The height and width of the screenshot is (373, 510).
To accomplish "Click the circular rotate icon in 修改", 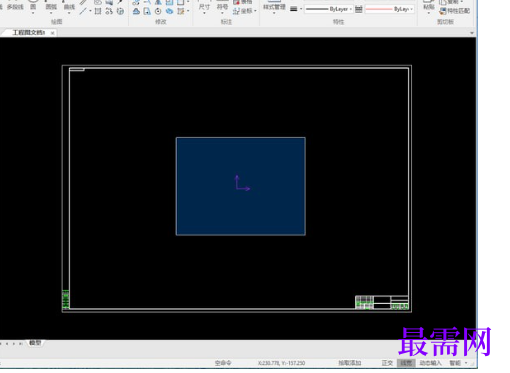I will (x=158, y=11).
